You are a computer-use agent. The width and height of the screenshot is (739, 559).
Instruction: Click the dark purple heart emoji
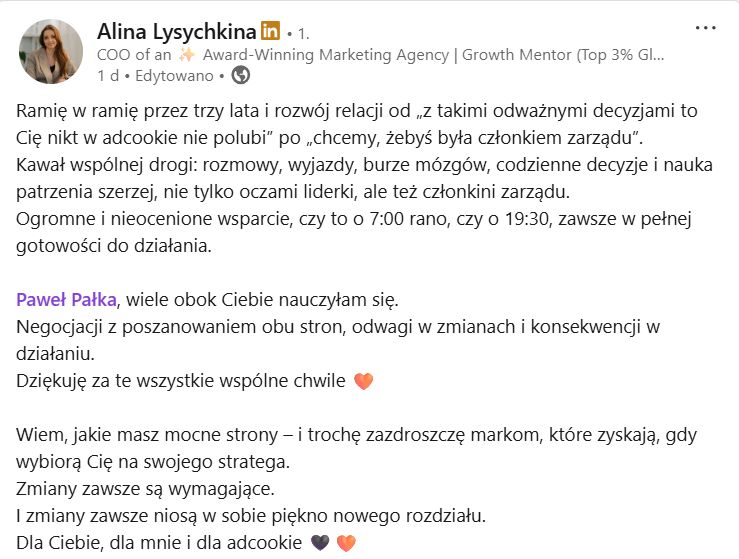tap(319, 543)
